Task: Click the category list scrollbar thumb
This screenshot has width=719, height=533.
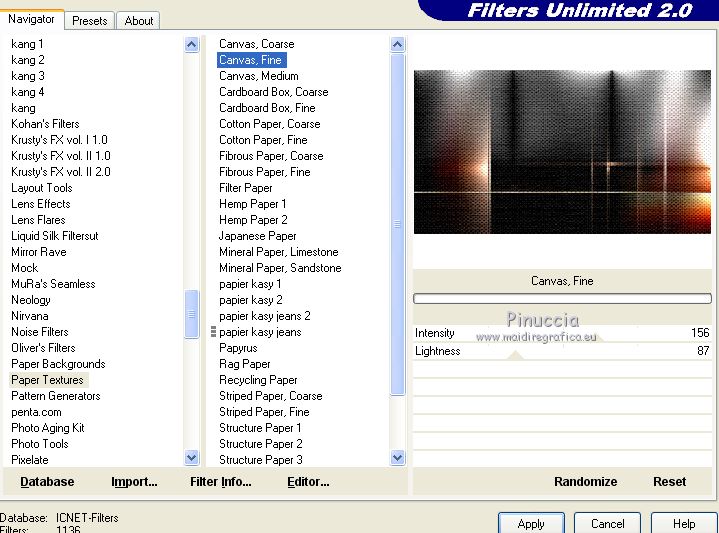Action: [192, 314]
